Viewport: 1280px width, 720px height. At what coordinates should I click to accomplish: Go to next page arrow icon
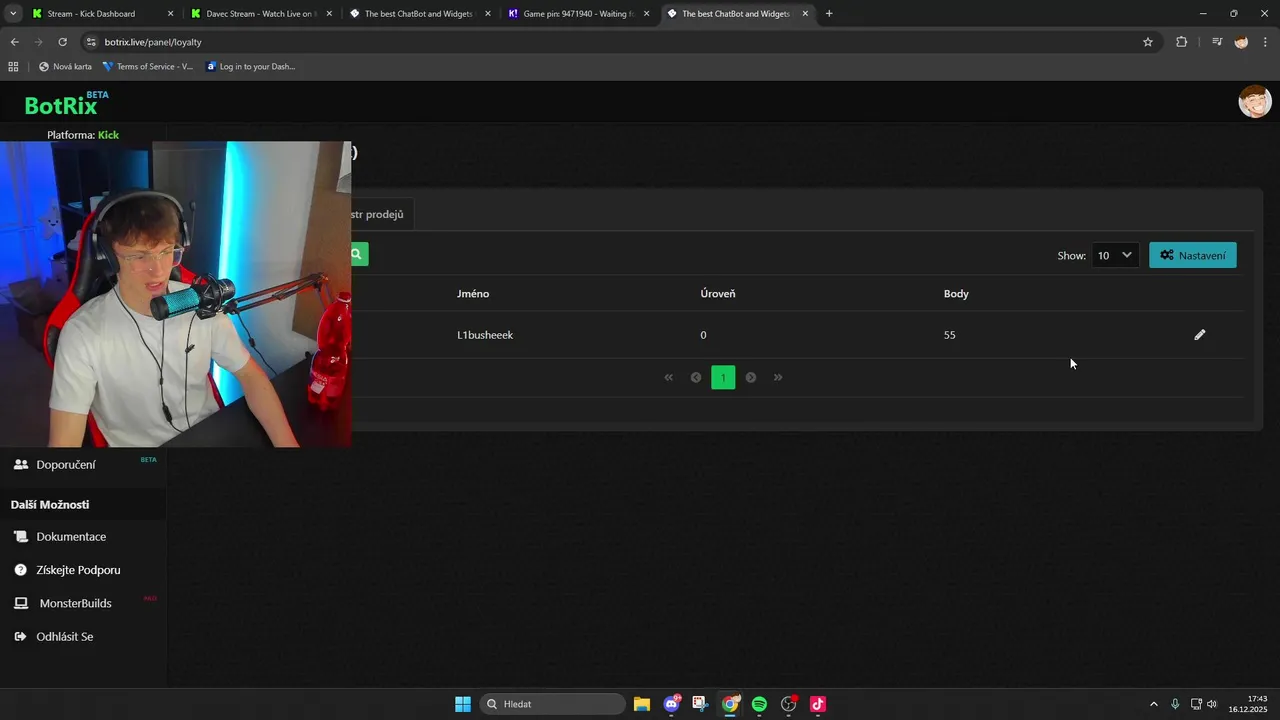point(751,377)
